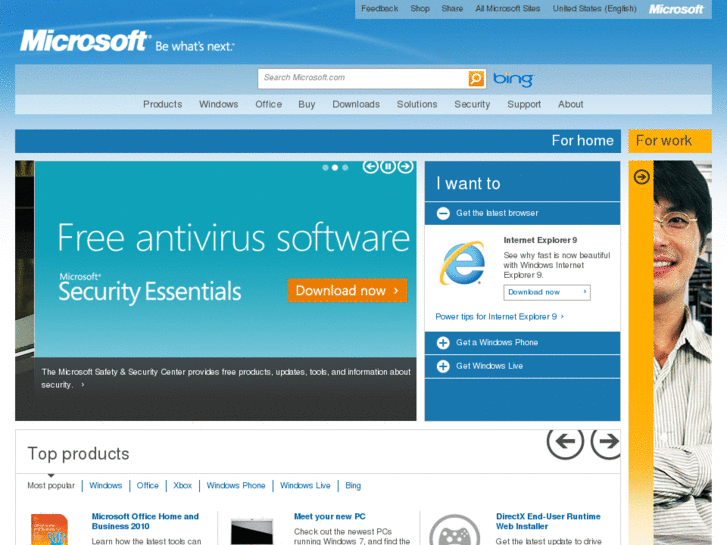Click the Bing search magnifier icon
Viewport: 727px width, 545px height.
click(x=476, y=78)
